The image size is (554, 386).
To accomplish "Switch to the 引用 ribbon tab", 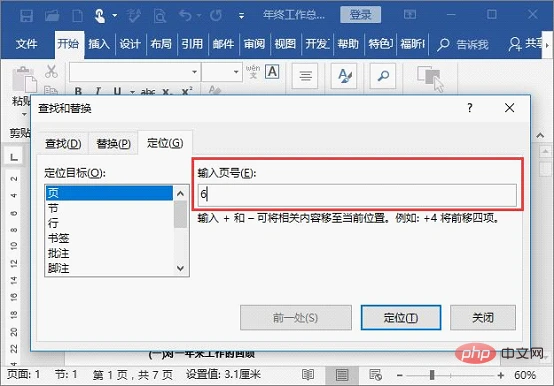I will coord(192,44).
